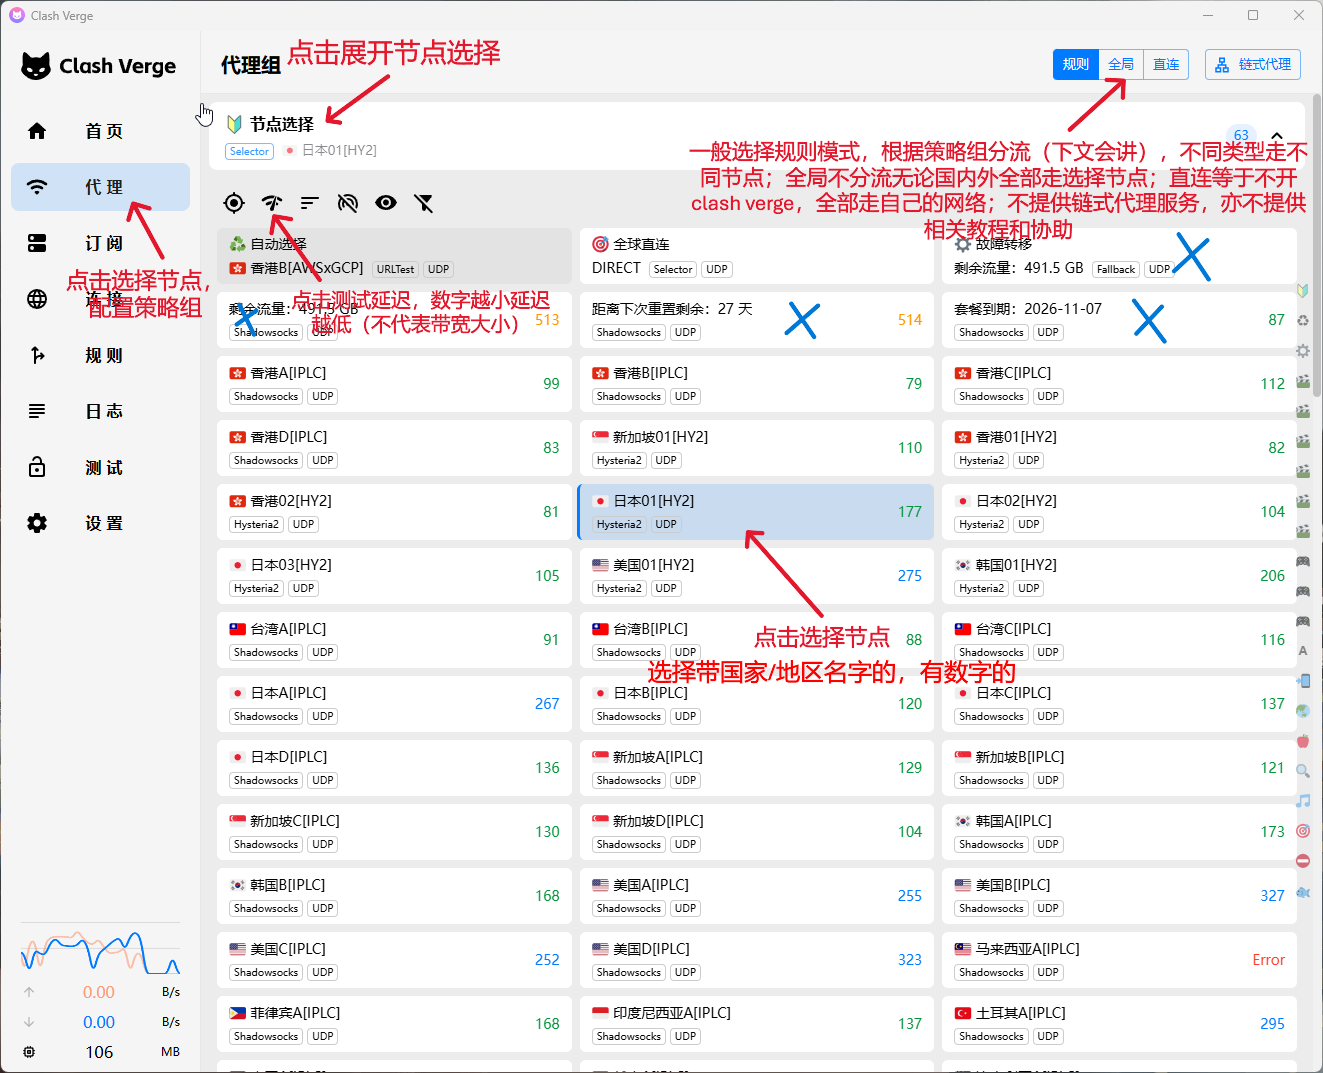Select the 菲律宾A[IPLC] node

[394, 1024]
